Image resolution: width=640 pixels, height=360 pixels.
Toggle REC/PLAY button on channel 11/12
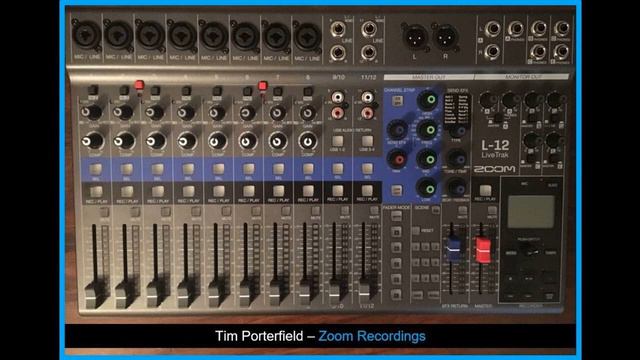367,190
